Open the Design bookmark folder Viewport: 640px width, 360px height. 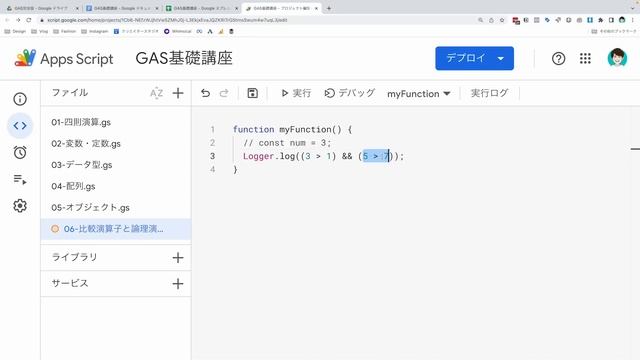click(15, 31)
